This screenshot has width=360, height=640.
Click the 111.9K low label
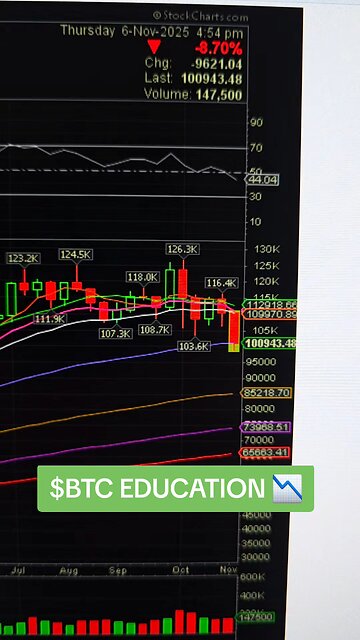[50, 319]
